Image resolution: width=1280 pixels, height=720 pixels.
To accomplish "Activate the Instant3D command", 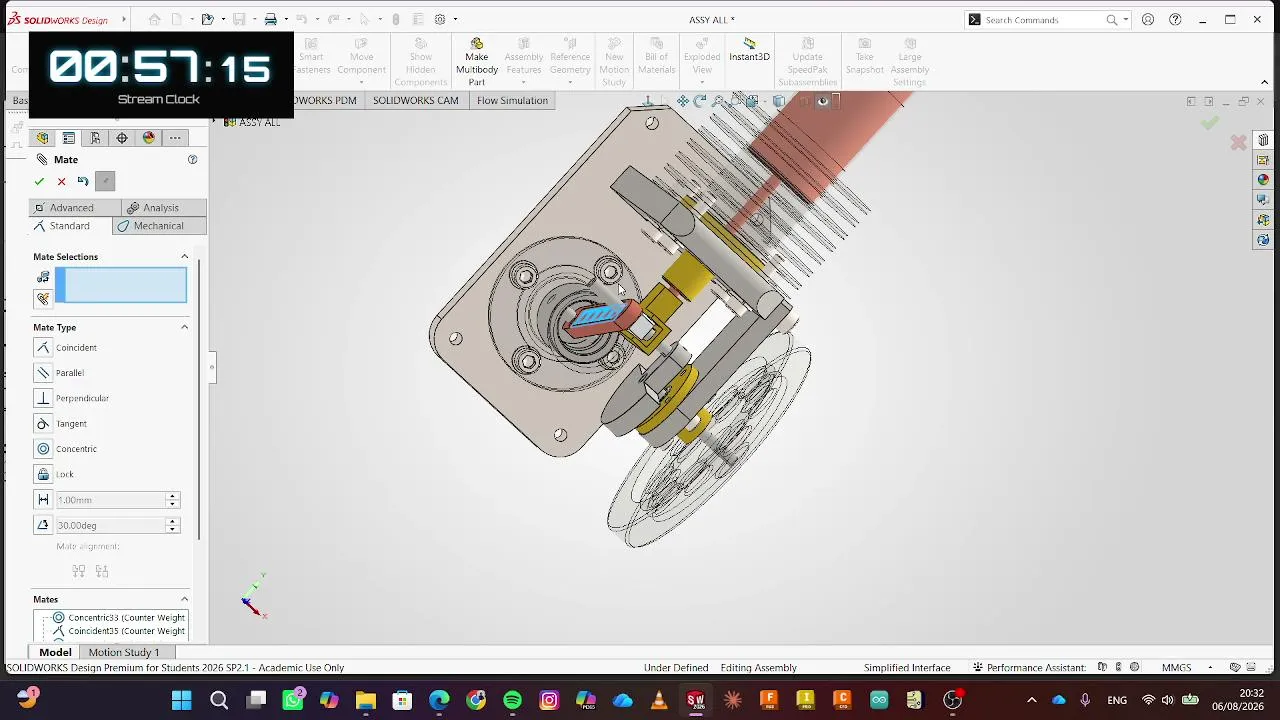I will [x=749, y=50].
